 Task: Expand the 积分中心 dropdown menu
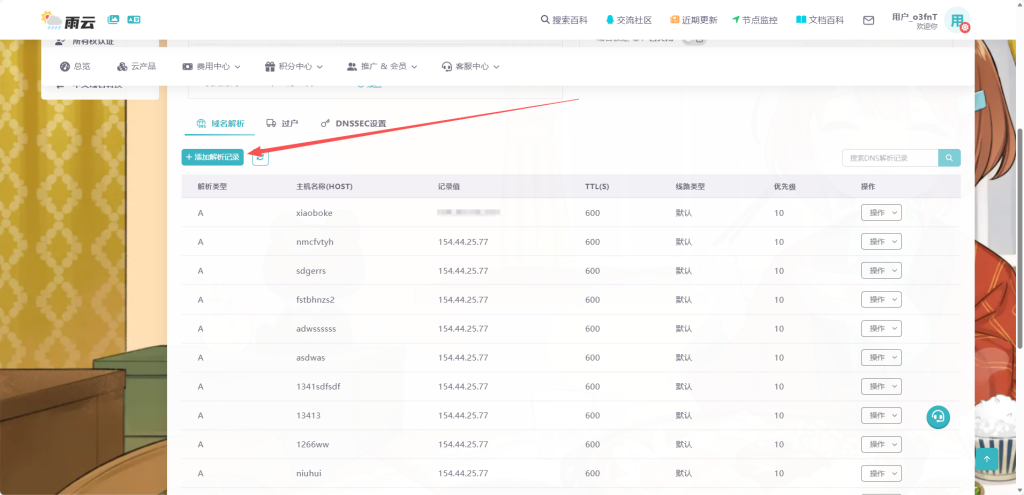[x=294, y=66]
